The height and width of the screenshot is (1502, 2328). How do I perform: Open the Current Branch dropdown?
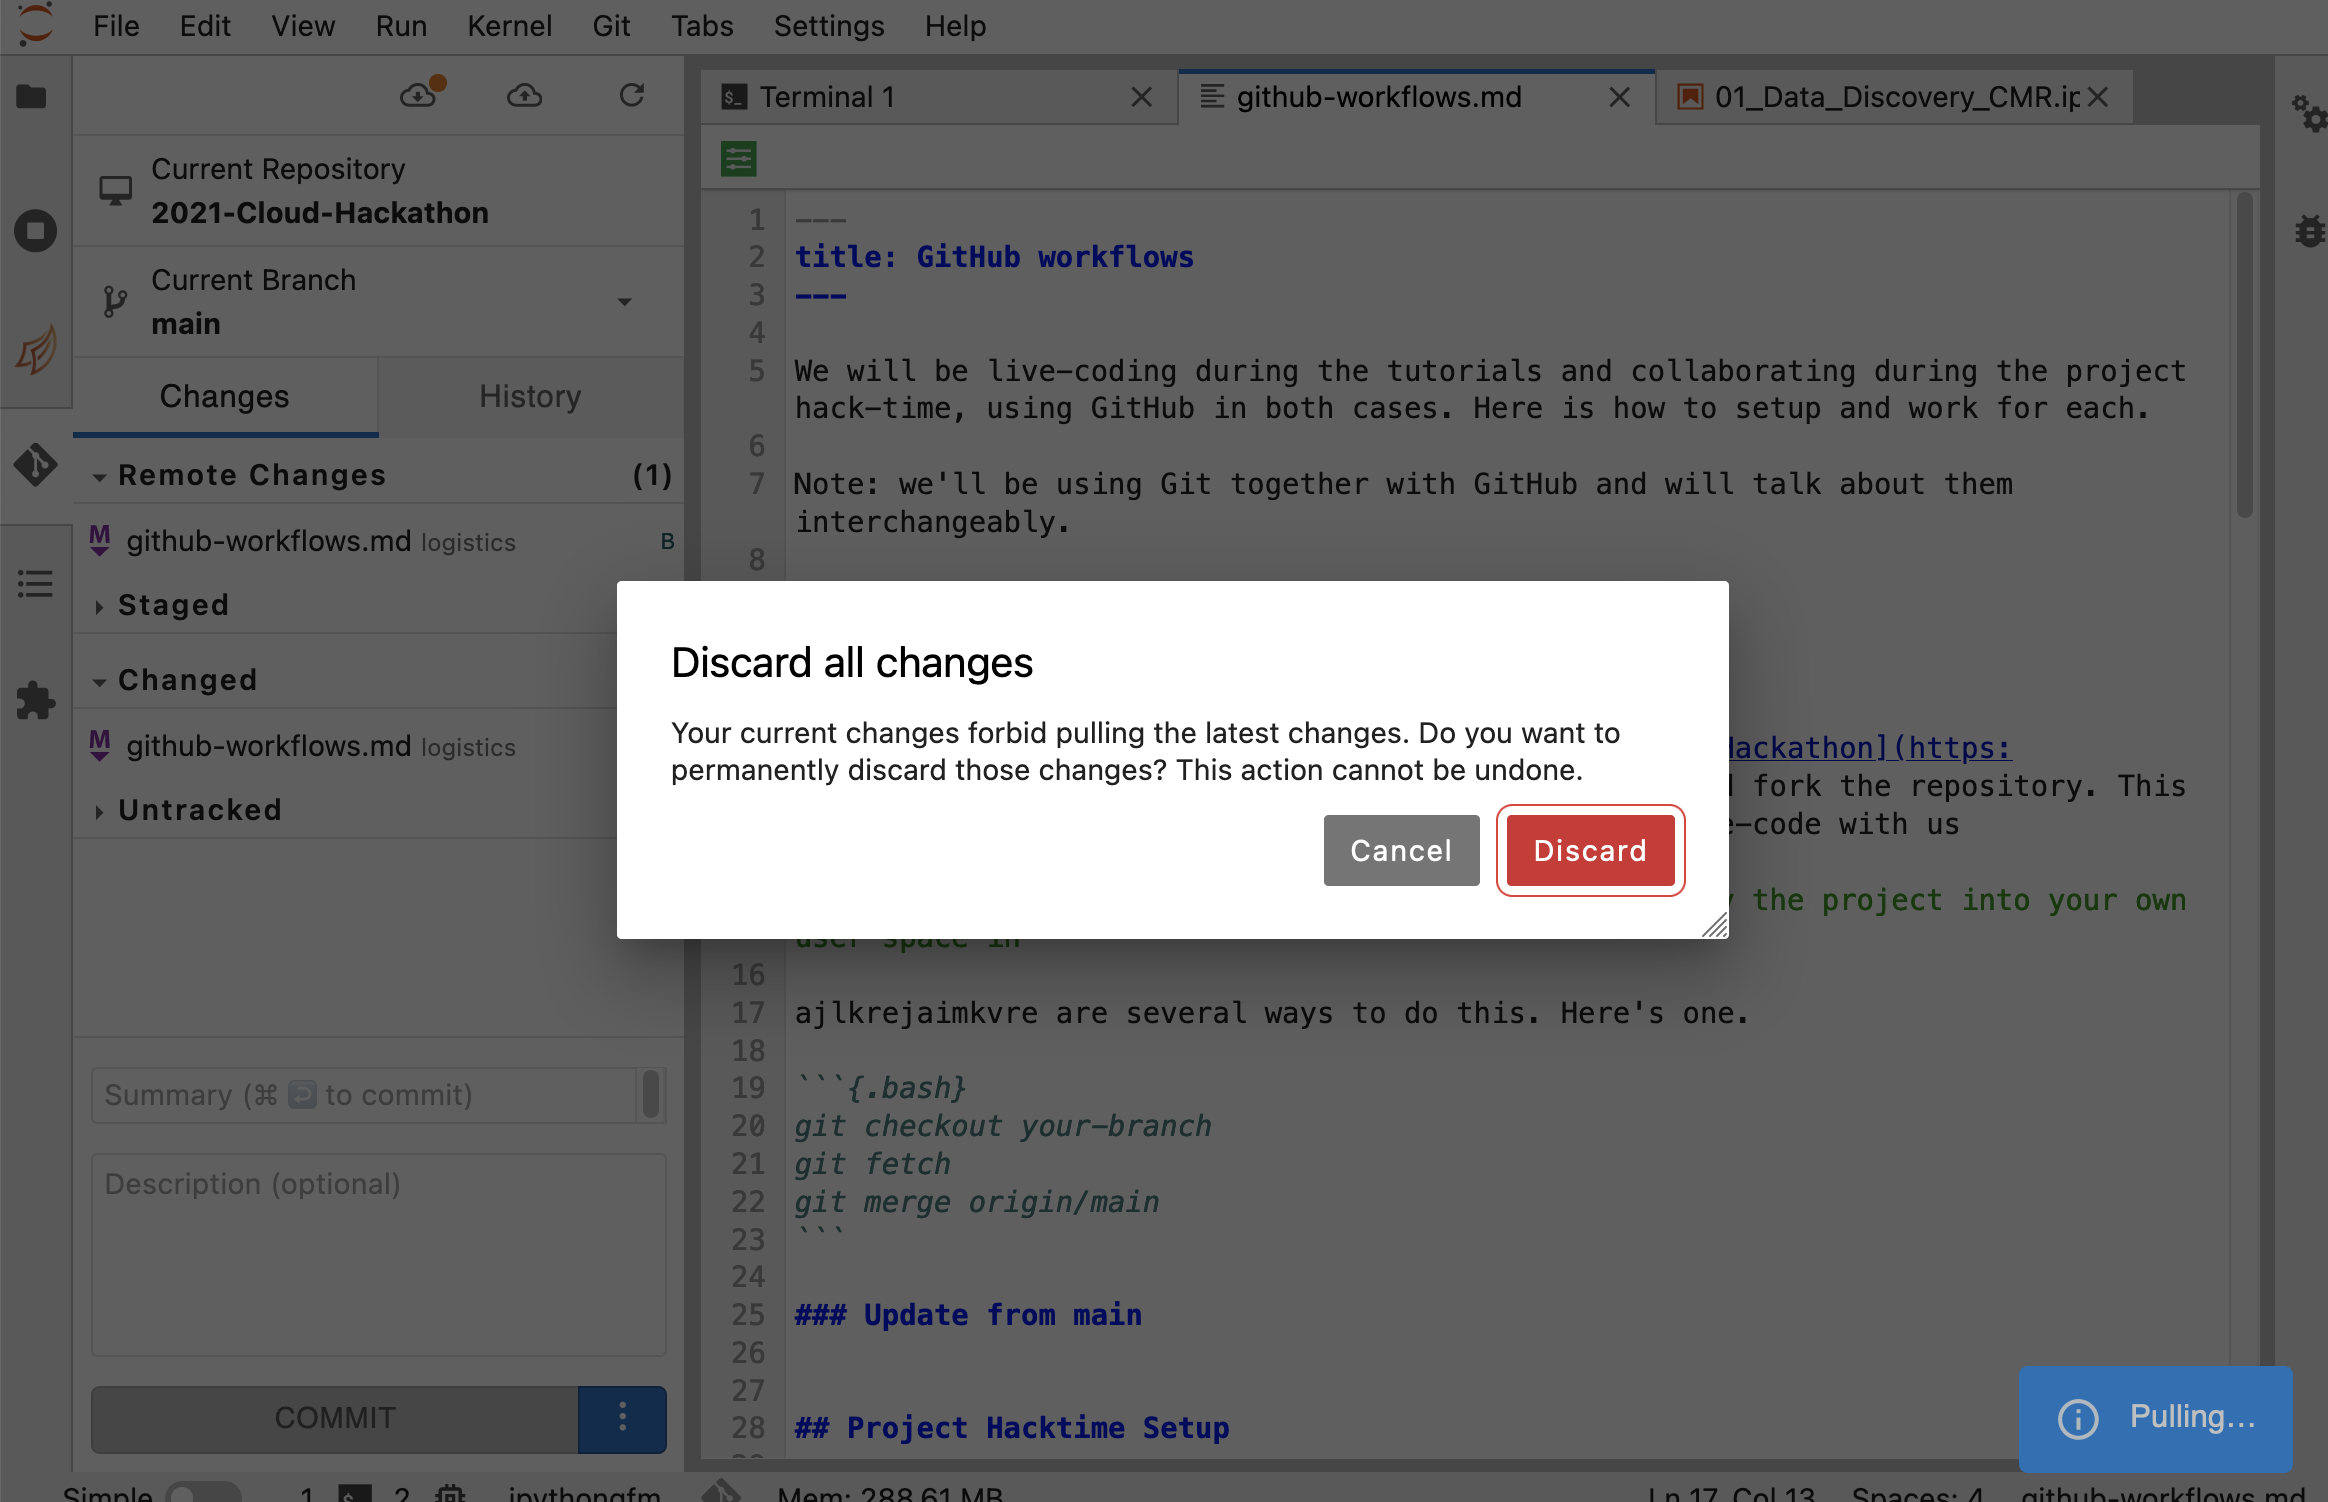(x=624, y=302)
